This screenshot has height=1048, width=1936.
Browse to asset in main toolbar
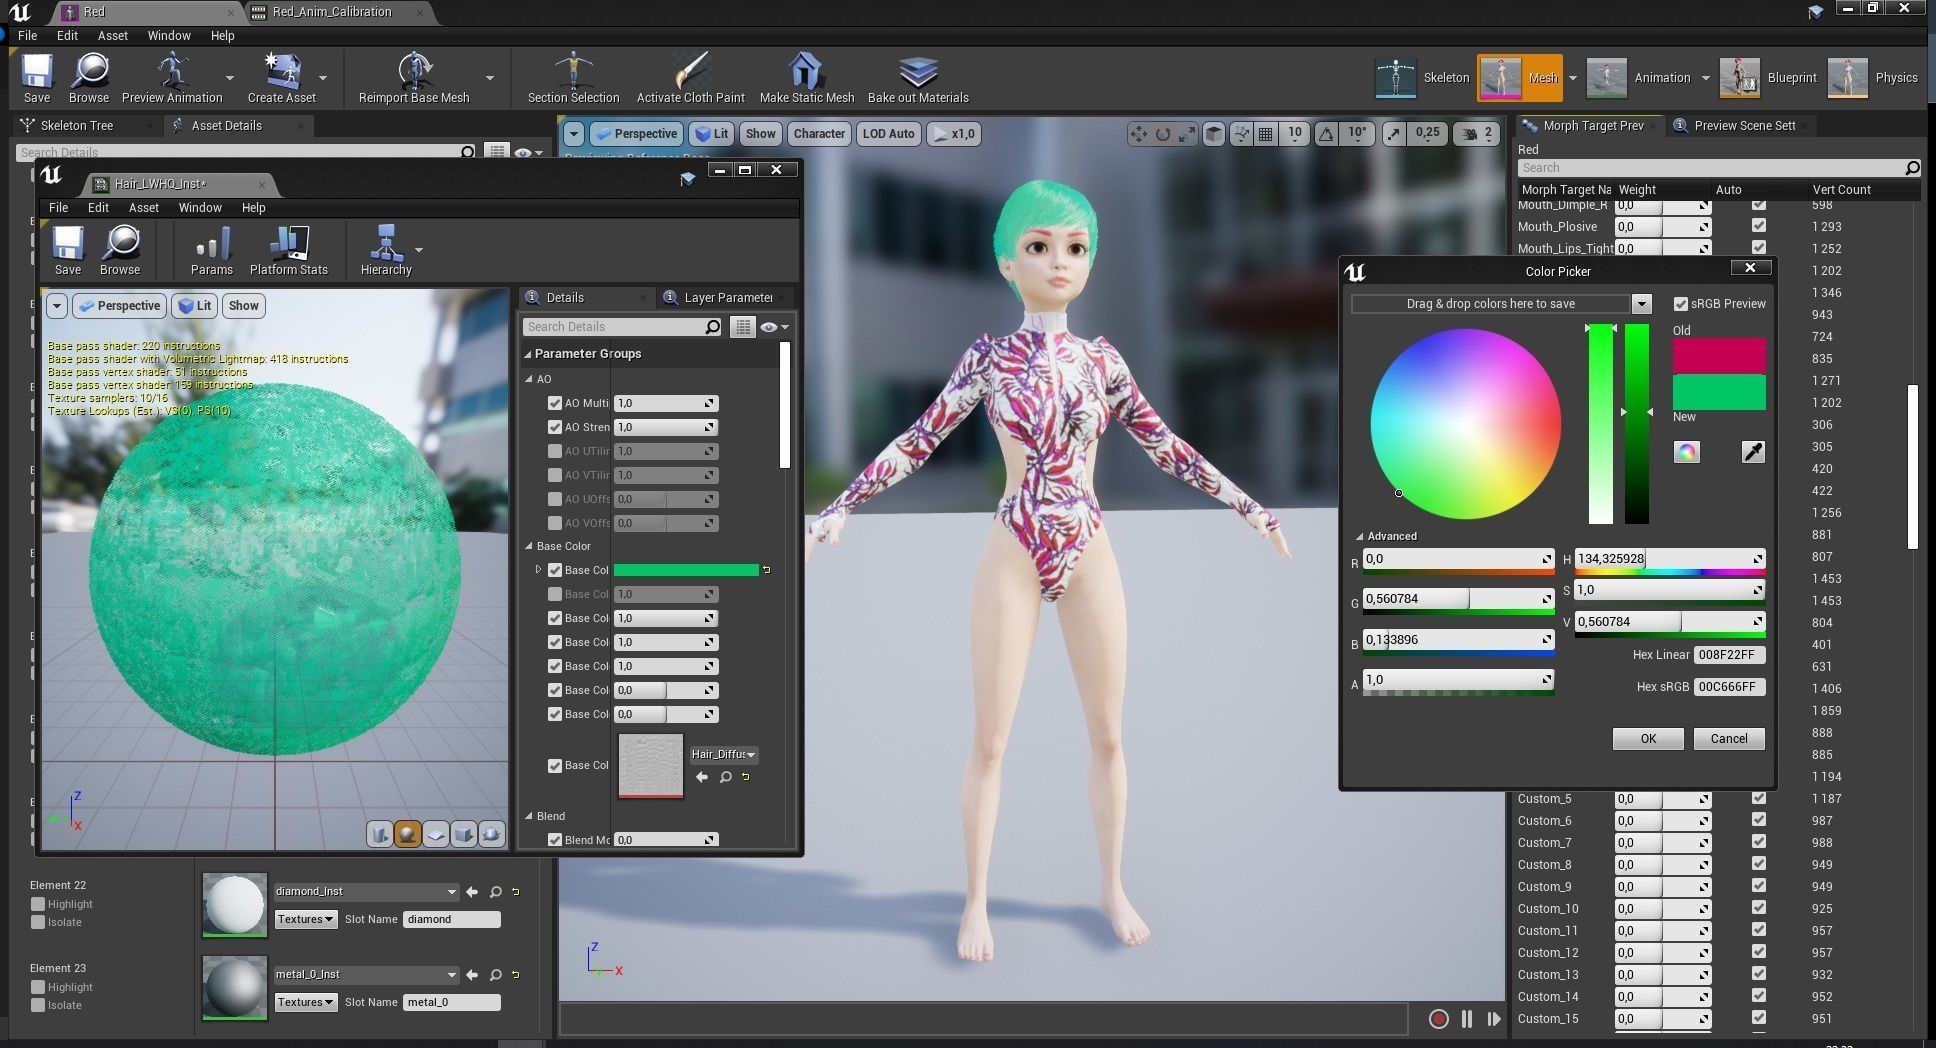tap(89, 78)
